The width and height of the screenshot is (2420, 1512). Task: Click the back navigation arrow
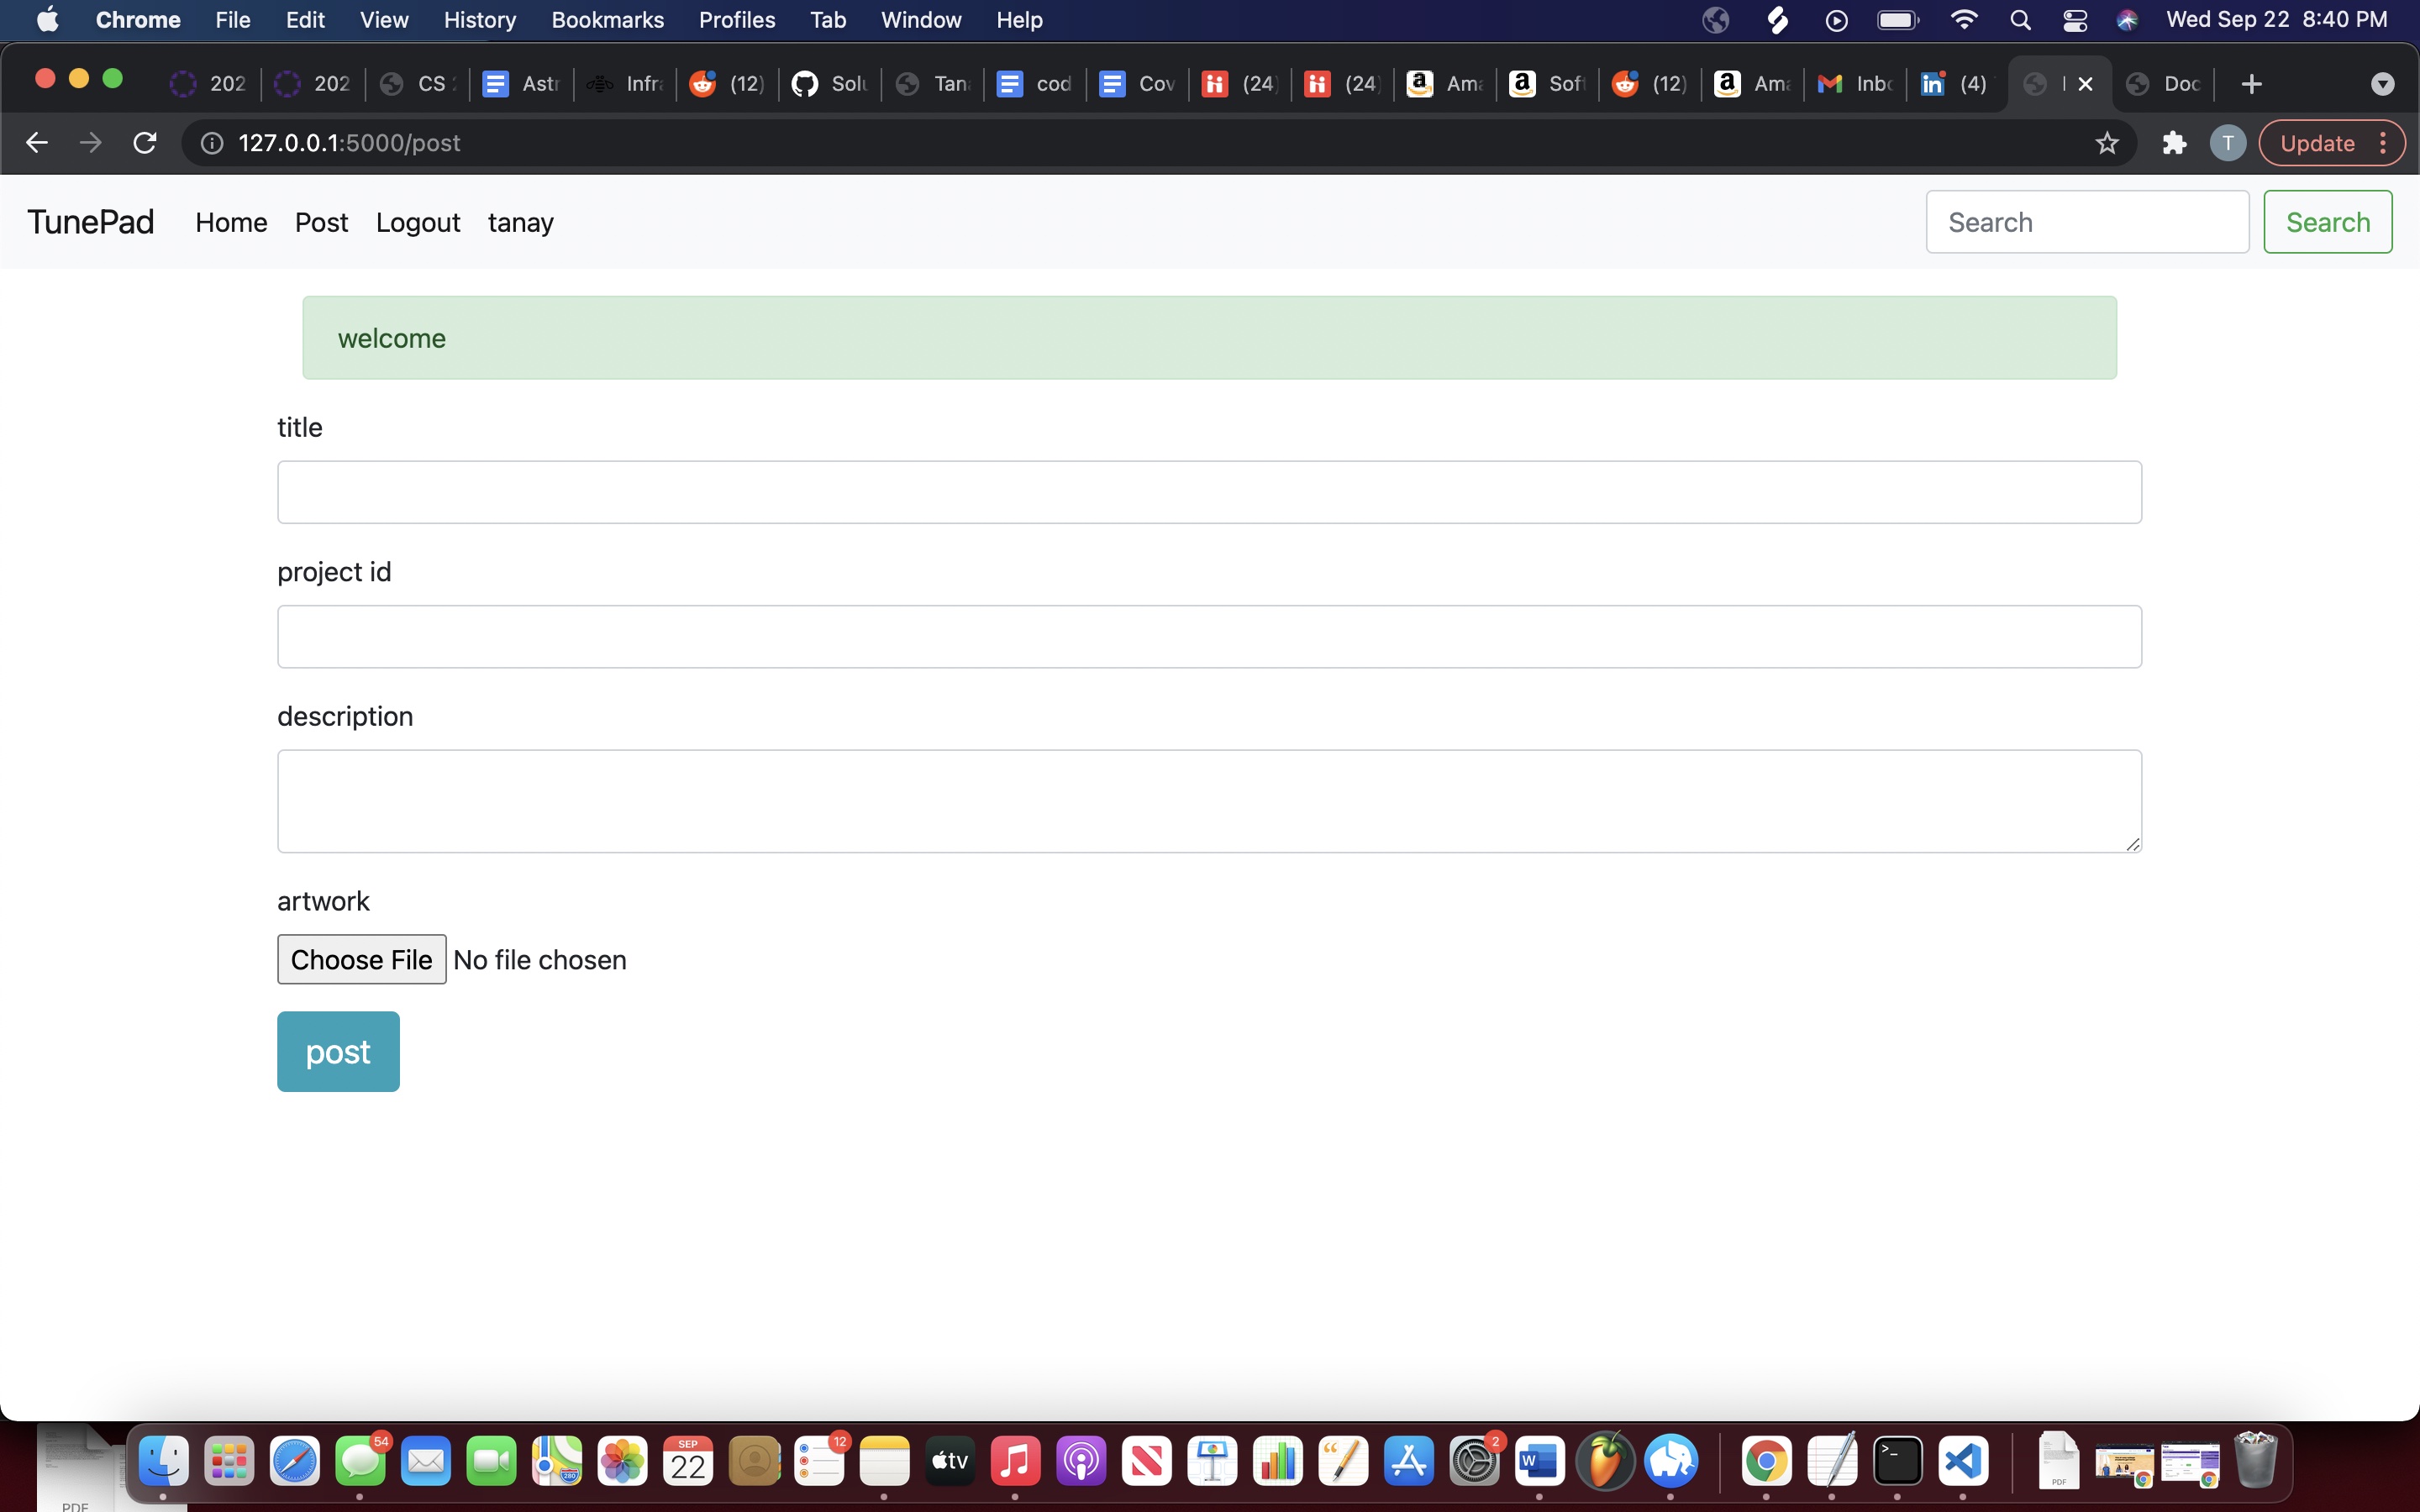pyautogui.click(x=37, y=142)
